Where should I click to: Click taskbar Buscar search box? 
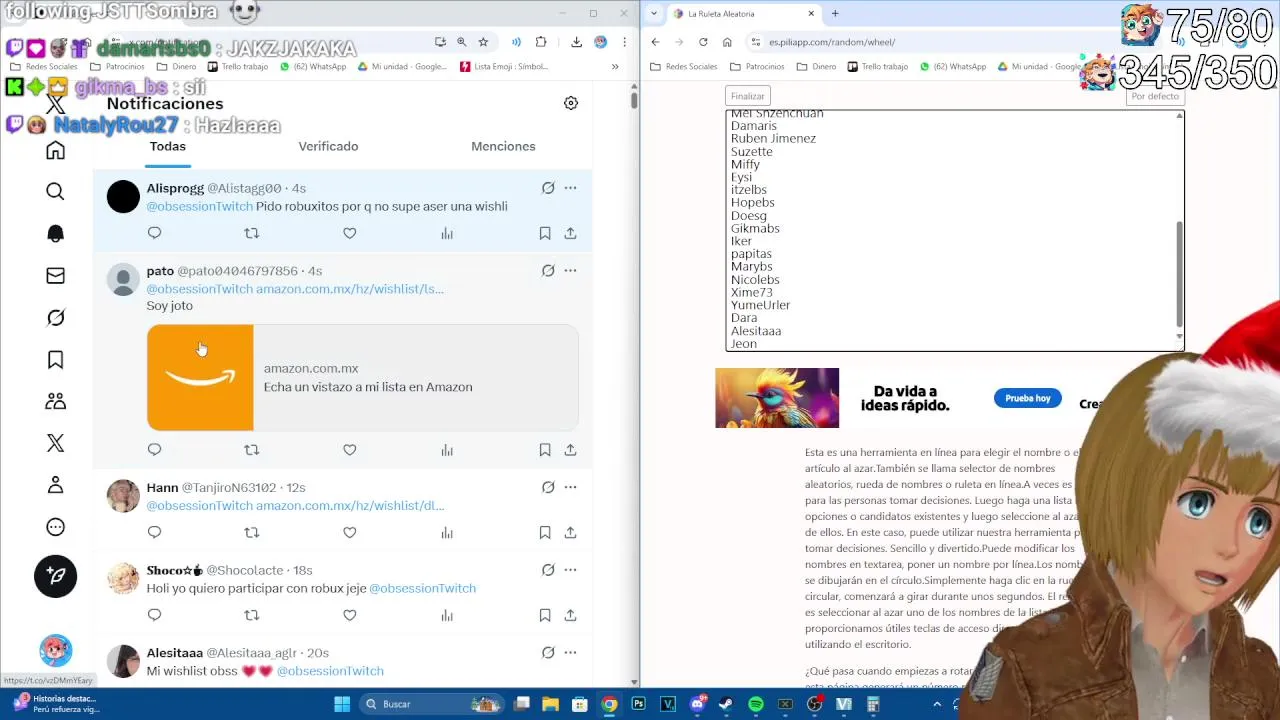coord(430,704)
